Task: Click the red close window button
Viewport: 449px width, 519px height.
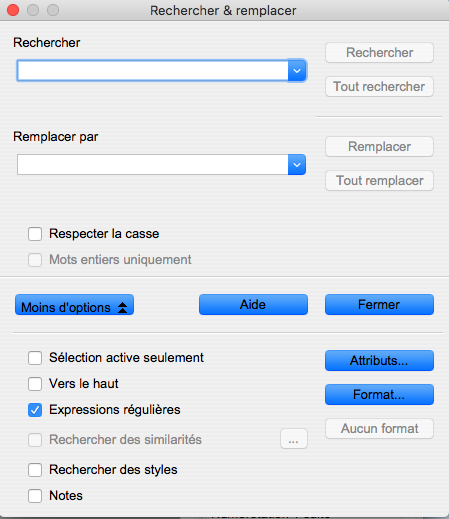Action: coord(13,10)
